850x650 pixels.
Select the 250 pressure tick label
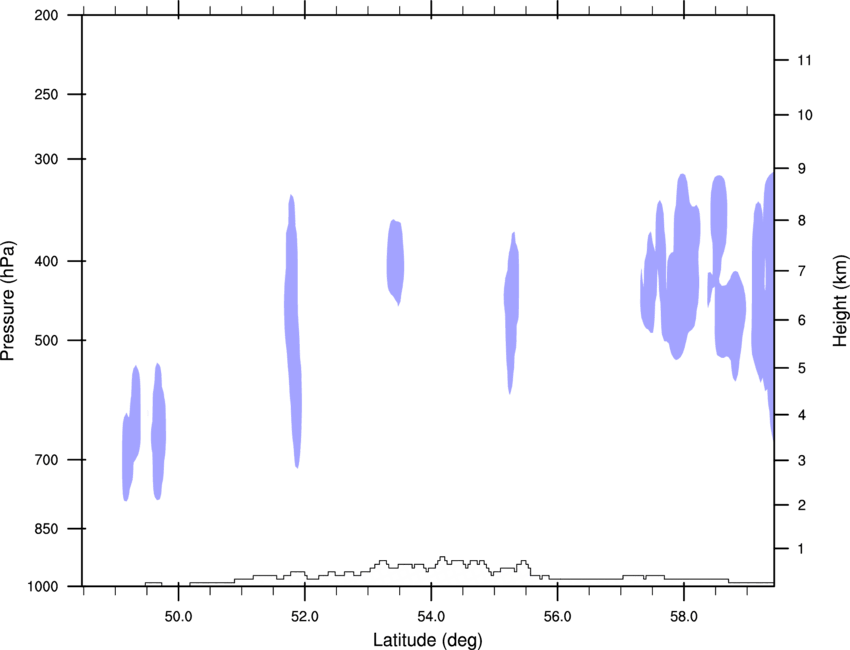click(x=46, y=94)
